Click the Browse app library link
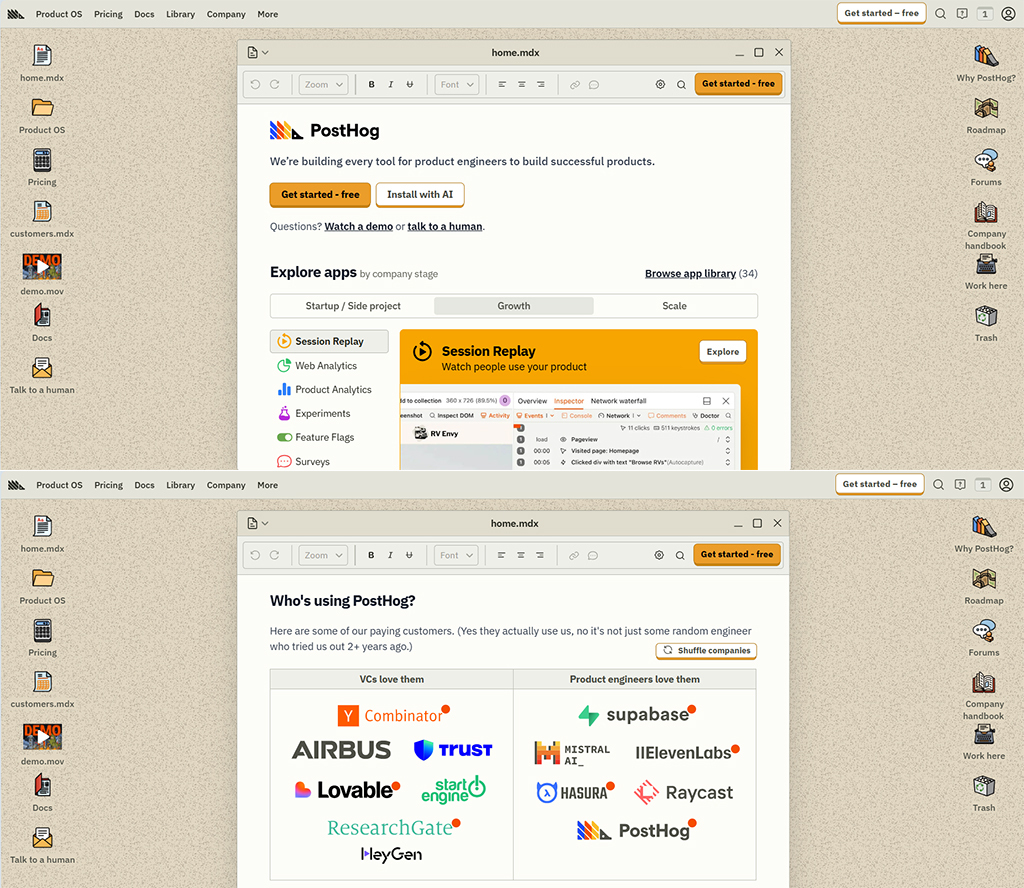This screenshot has height=888, width=1024. [x=691, y=273]
